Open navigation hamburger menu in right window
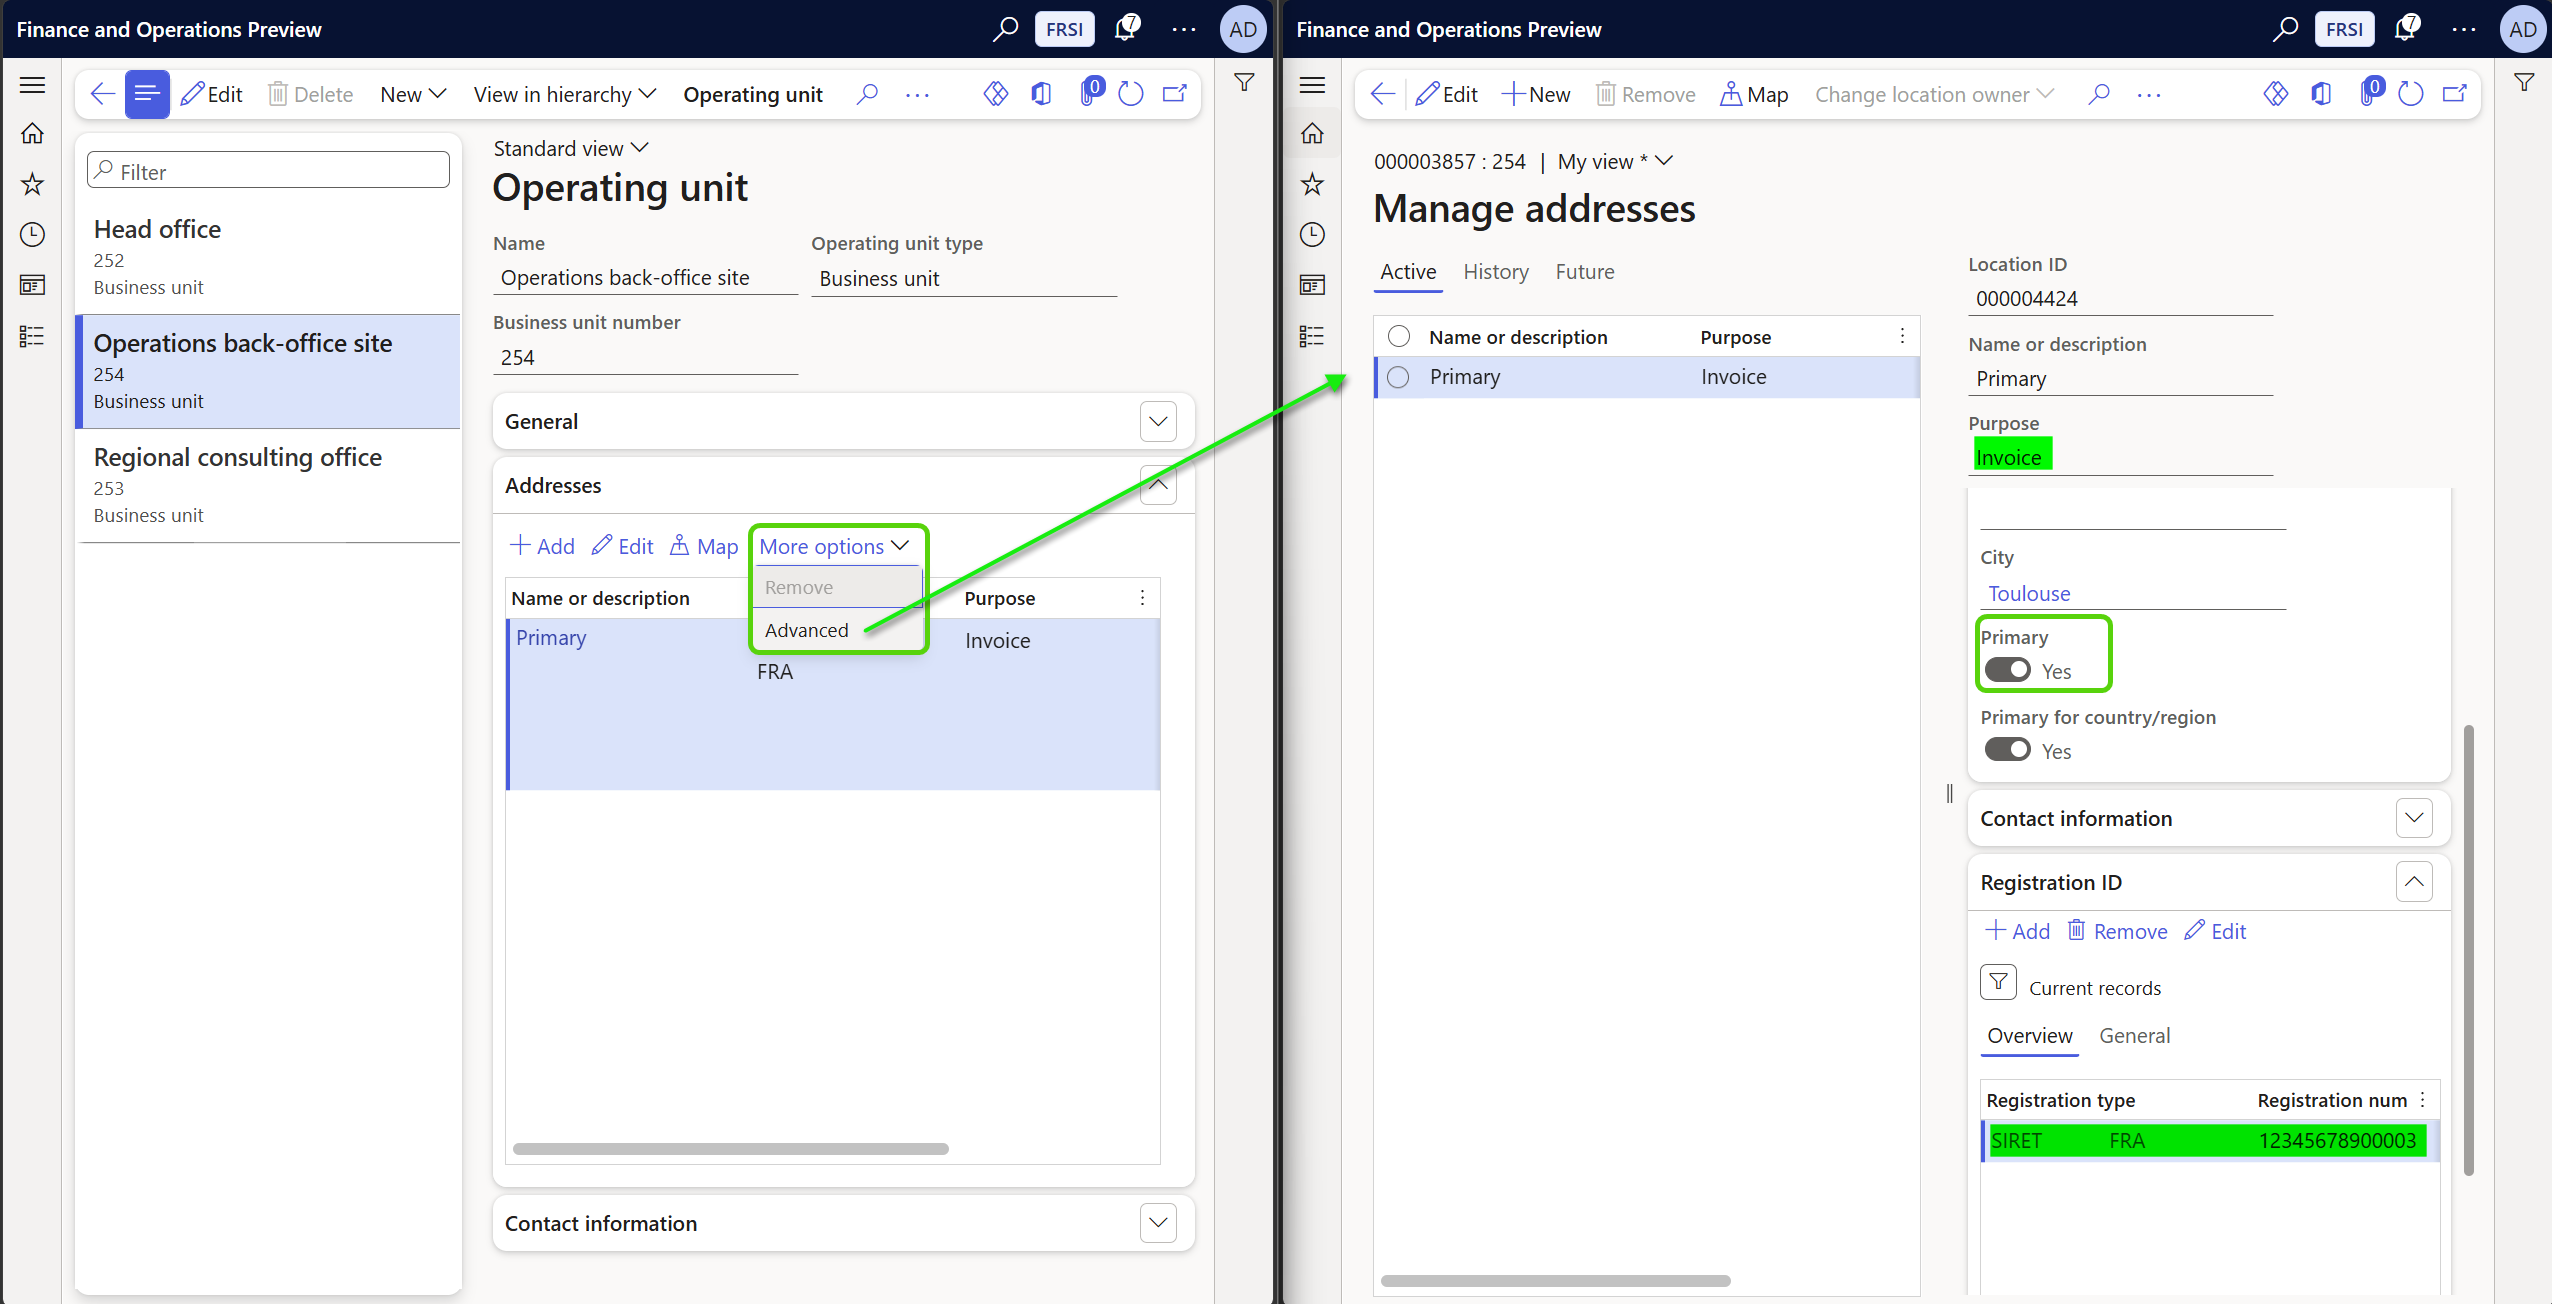Image resolution: width=2552 pixels, height=1304 pixels. tap(1312, 85)
